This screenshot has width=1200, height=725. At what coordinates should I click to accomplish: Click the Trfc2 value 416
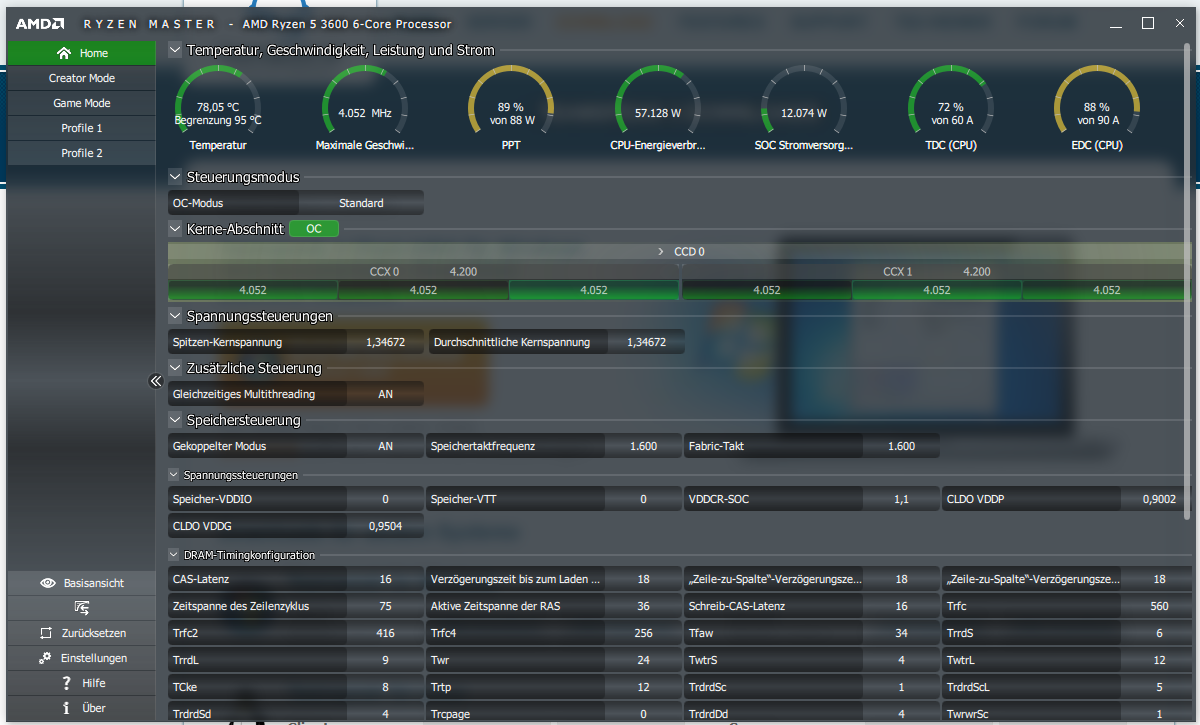click(x=385, y=633)
